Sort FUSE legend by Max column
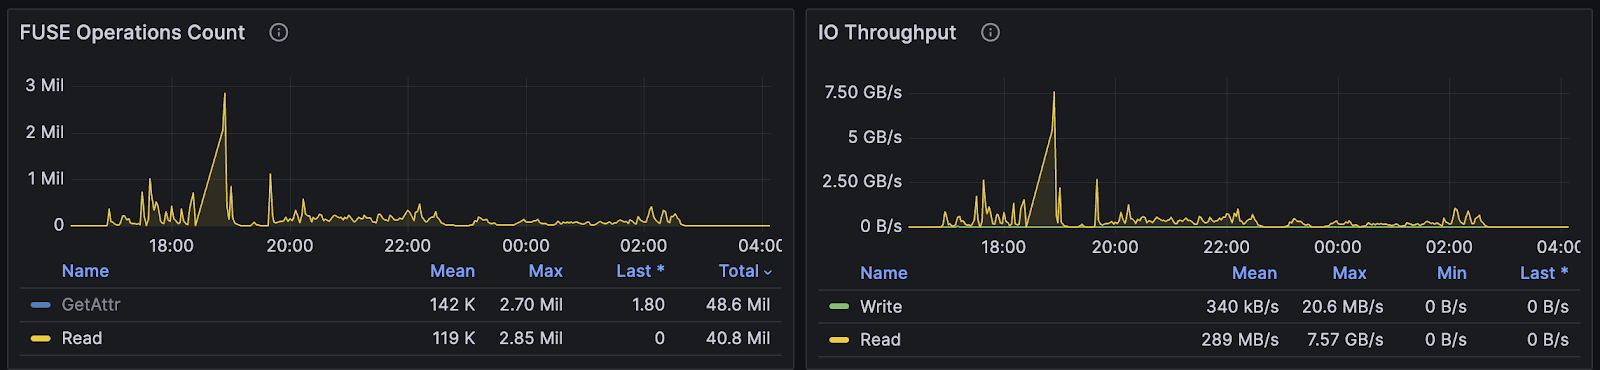Viewport: 1600px width, 370px height. (x=545, y=271)
